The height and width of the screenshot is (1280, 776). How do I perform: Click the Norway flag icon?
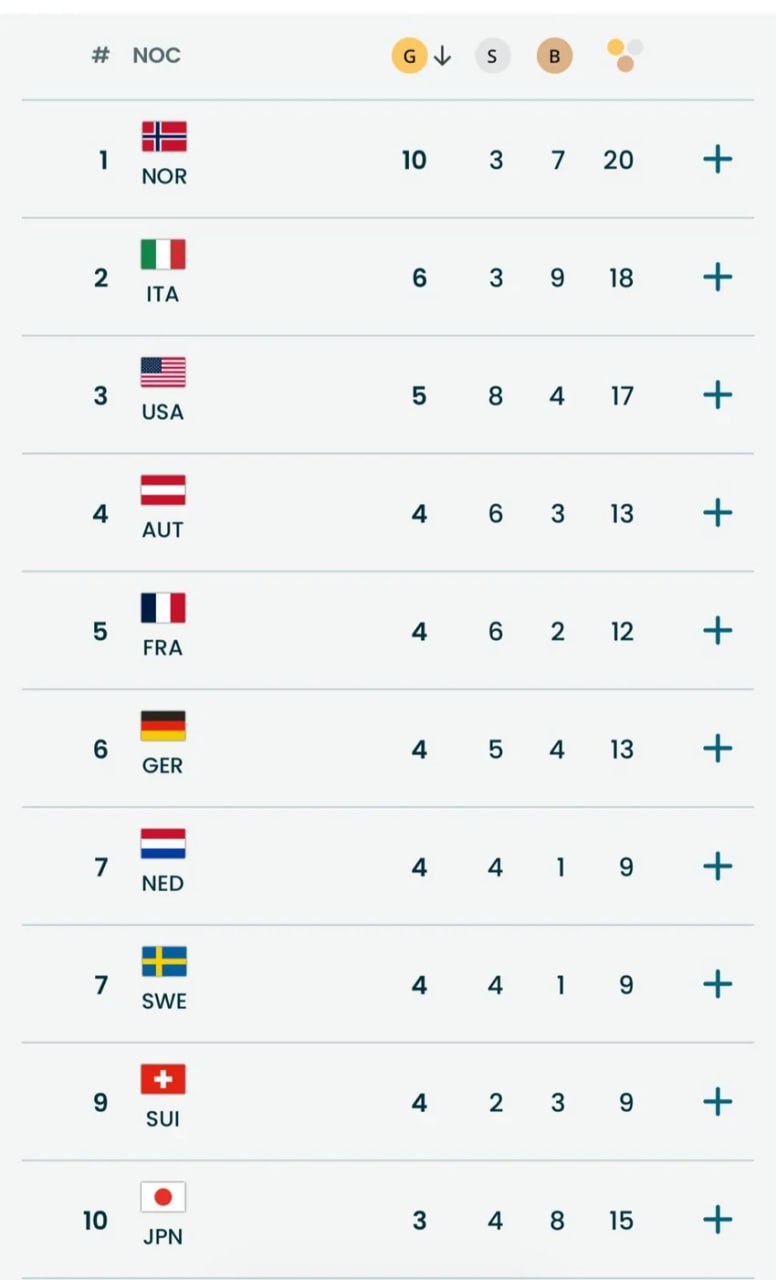pyautogui.click(x=164, y=136)
